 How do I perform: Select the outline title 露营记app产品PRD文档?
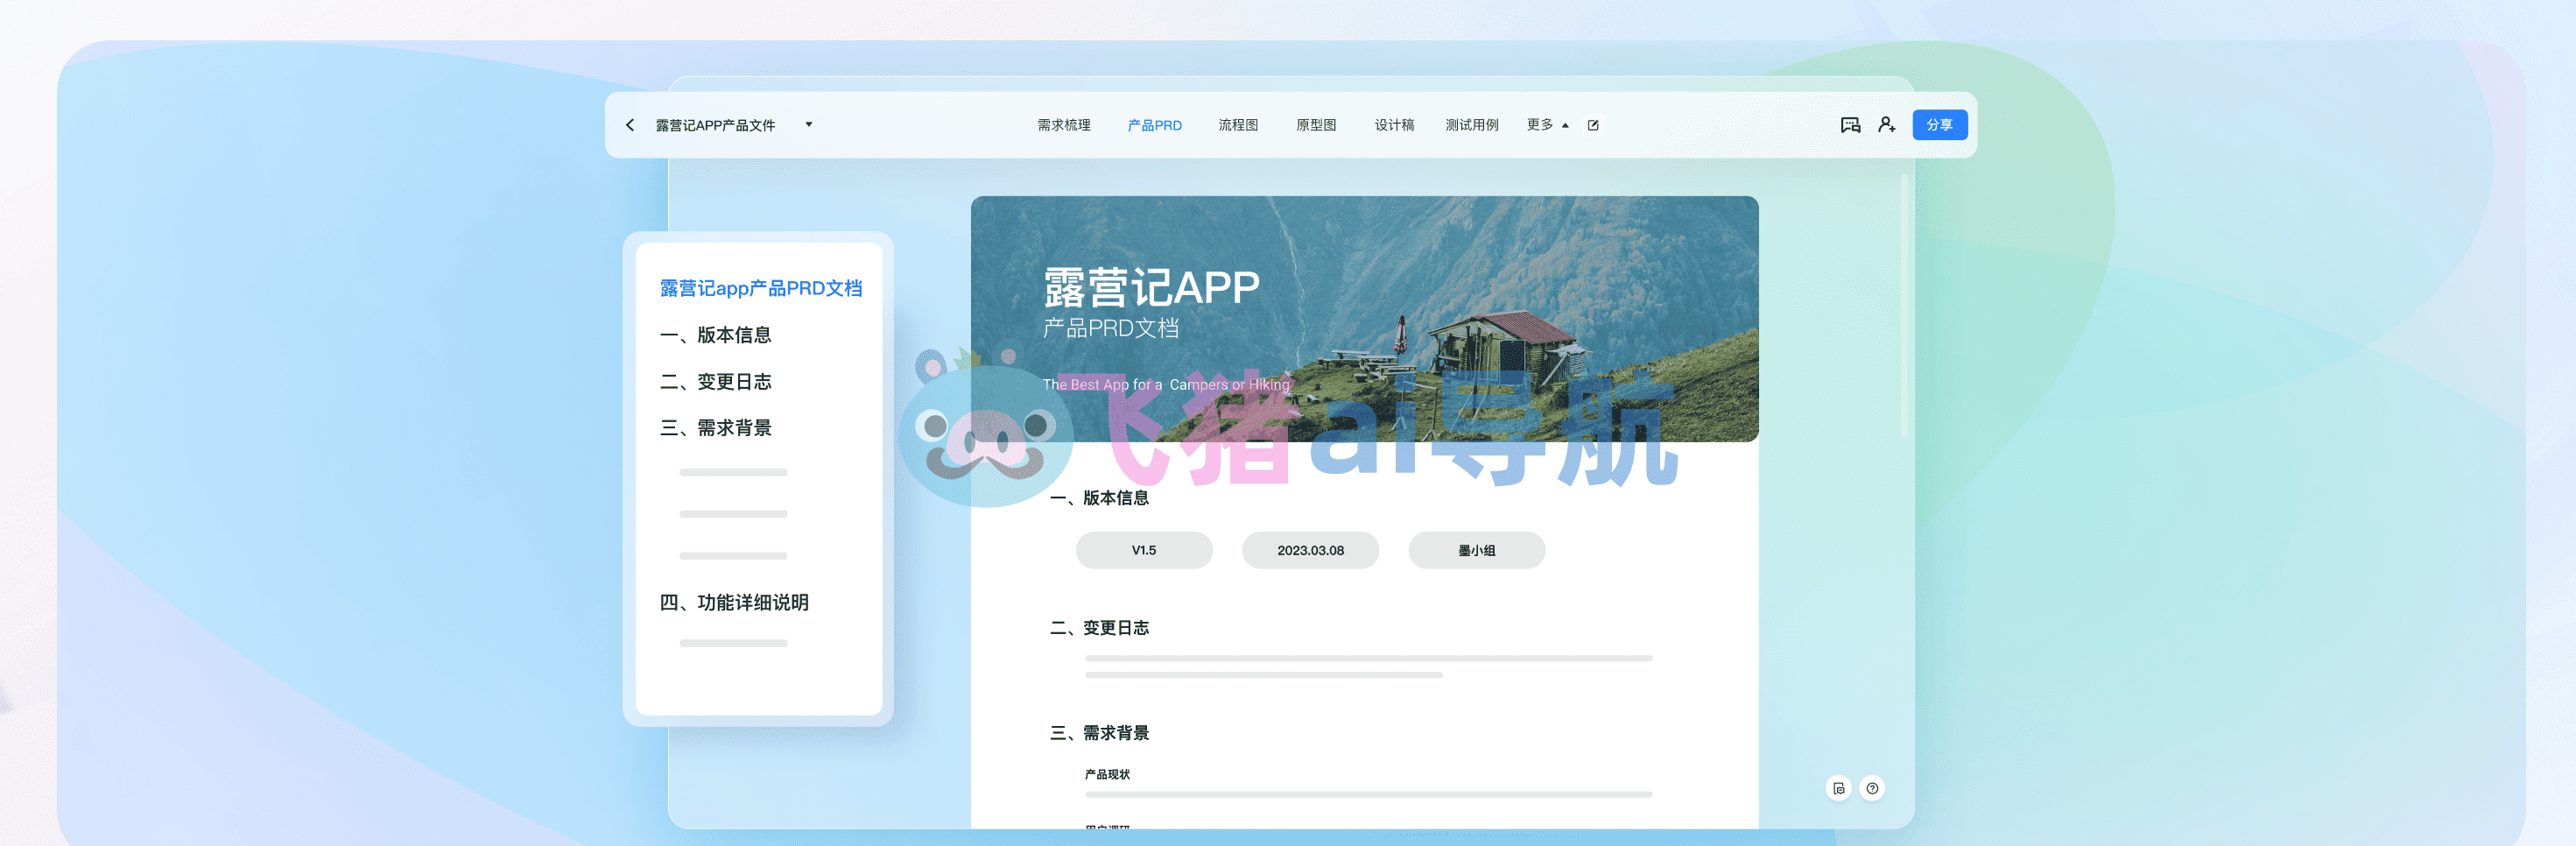pyautogui.click(x=761, y=288)
